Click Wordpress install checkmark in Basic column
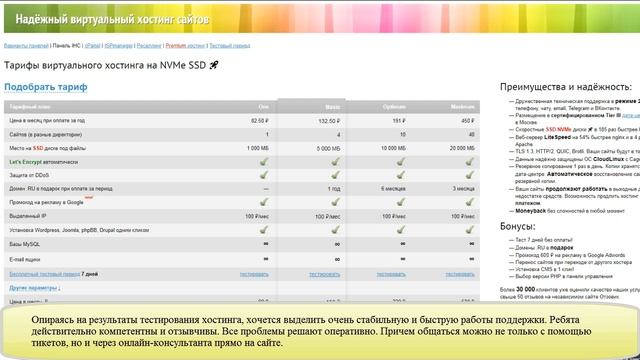 (335, 230)
